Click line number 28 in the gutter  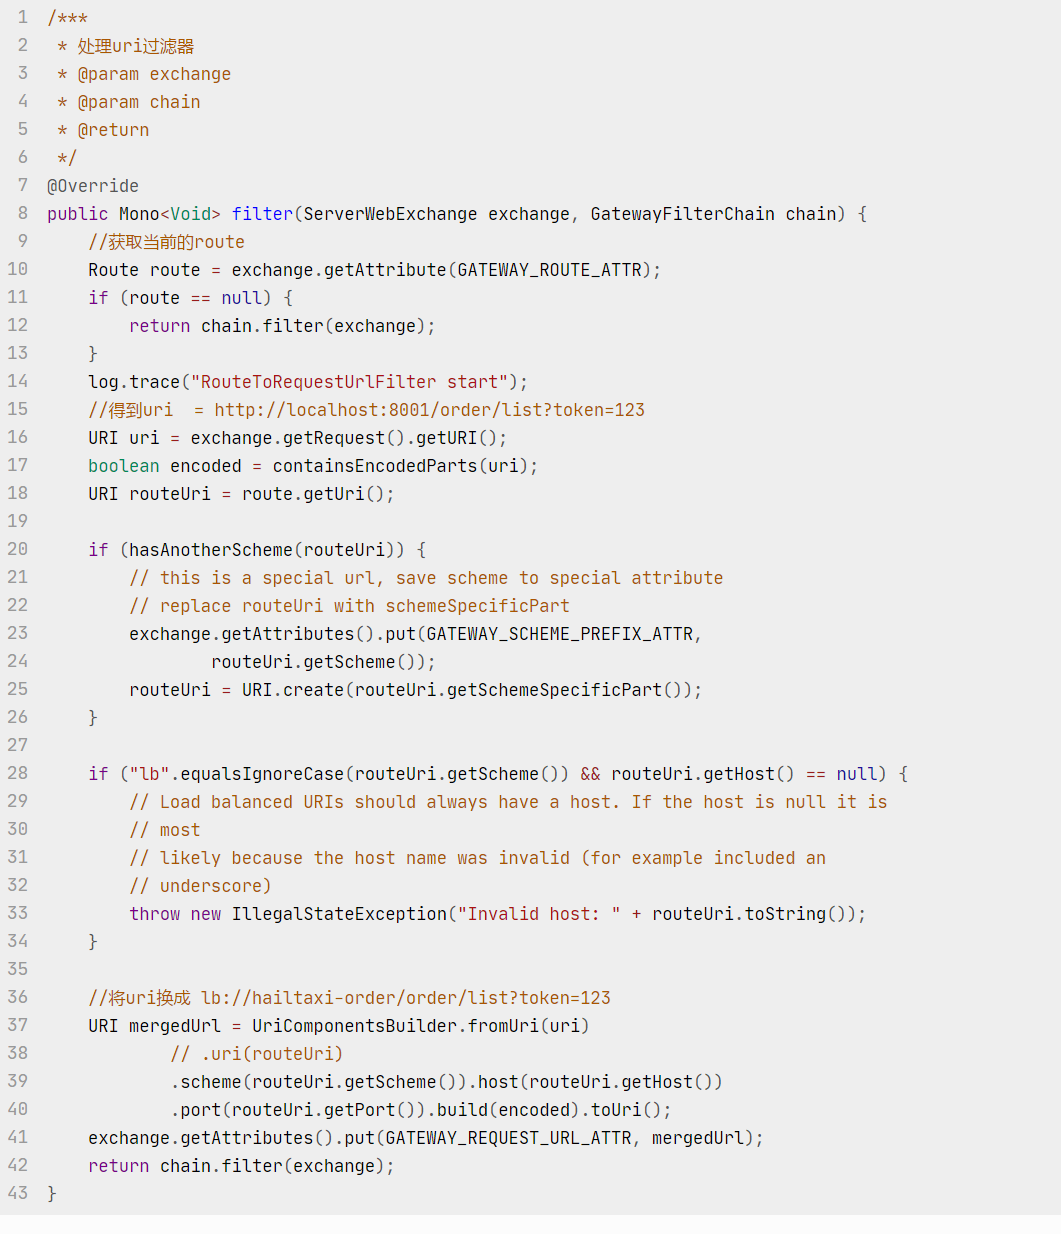tap(18, 773)
